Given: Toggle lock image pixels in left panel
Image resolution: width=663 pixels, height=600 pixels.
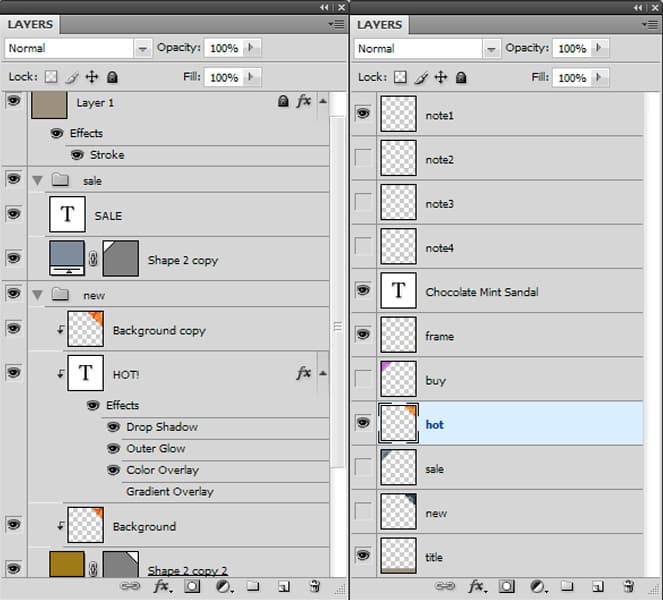Looking at the screenshot, I should (72, 77).
